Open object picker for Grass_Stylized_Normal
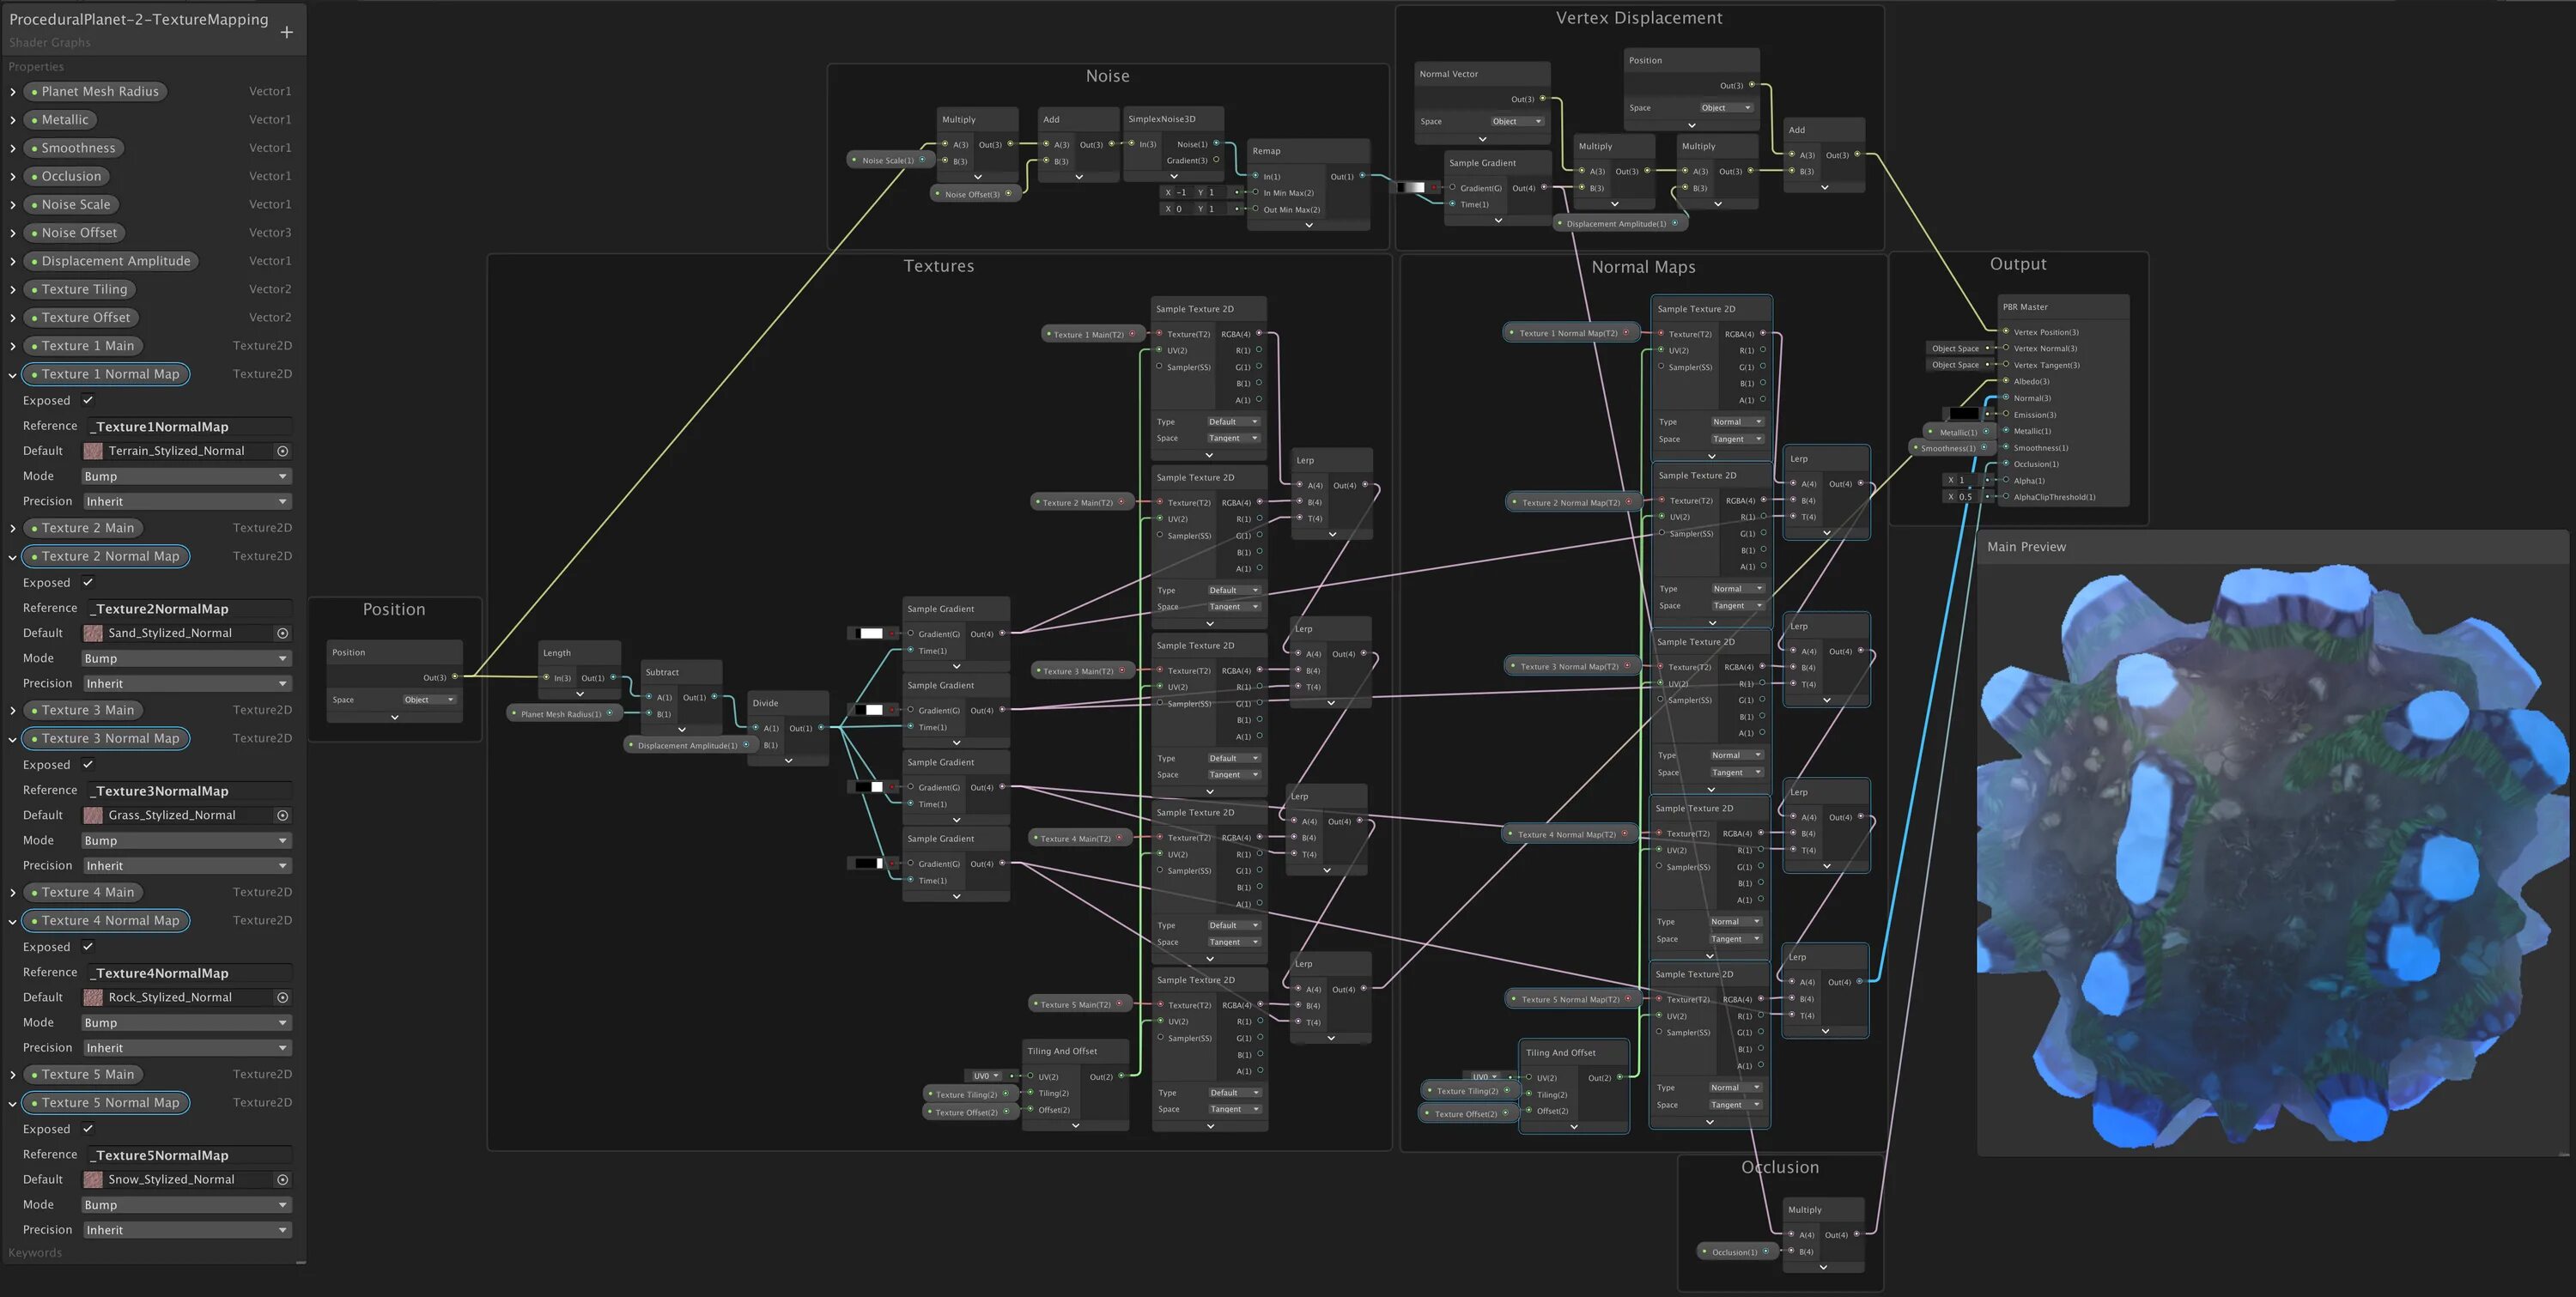Image resolution: width=2576 pixels, height=1297 pixels. tap(283, 815)
